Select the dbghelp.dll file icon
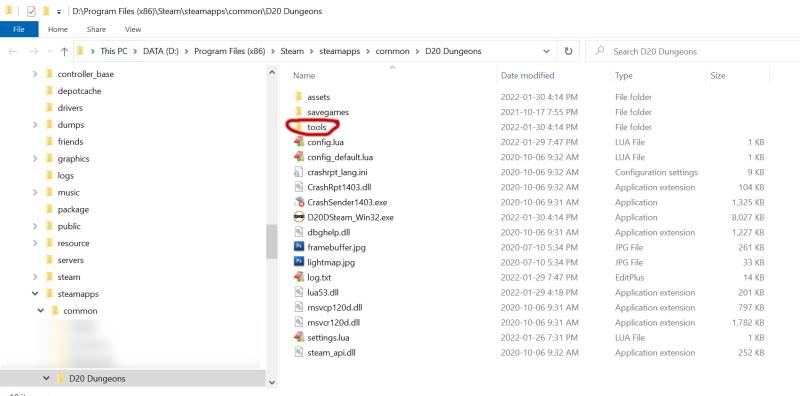The width and height of the screenshot is (800, 396). (299, 232)
